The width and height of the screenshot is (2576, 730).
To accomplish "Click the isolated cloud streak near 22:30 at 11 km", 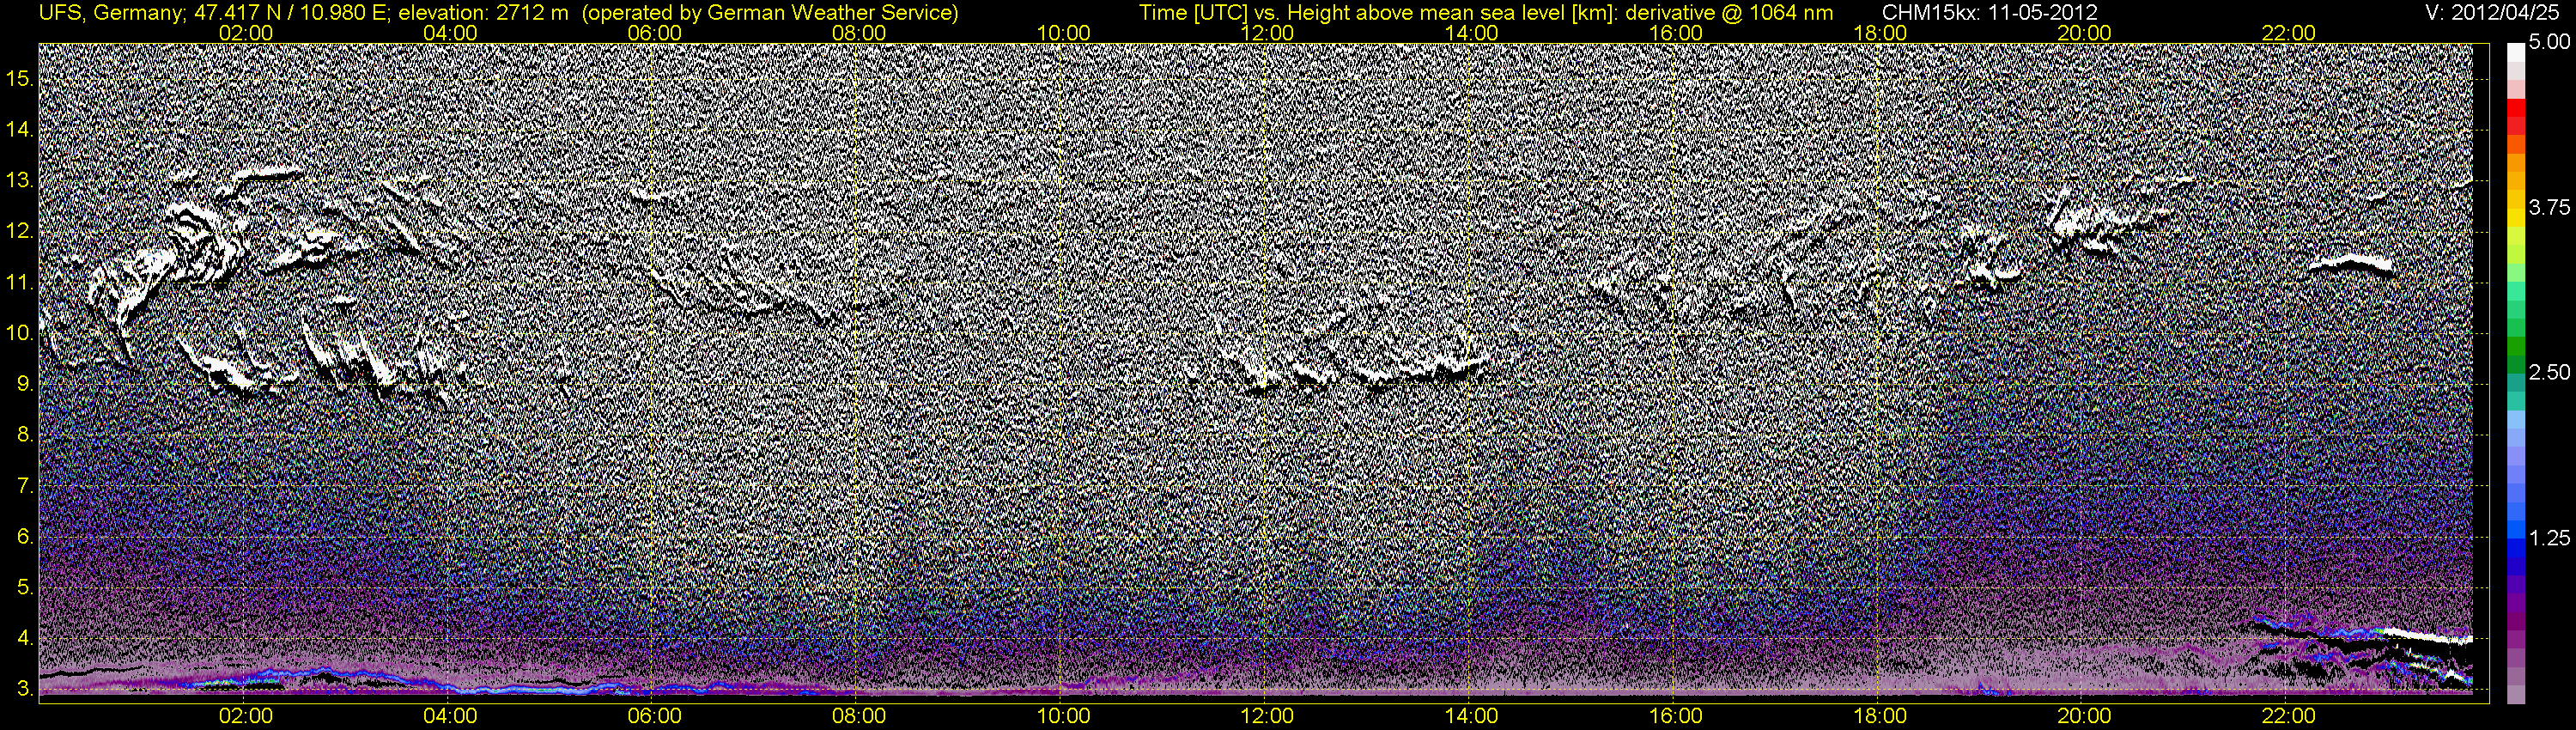I will 2352,264.
